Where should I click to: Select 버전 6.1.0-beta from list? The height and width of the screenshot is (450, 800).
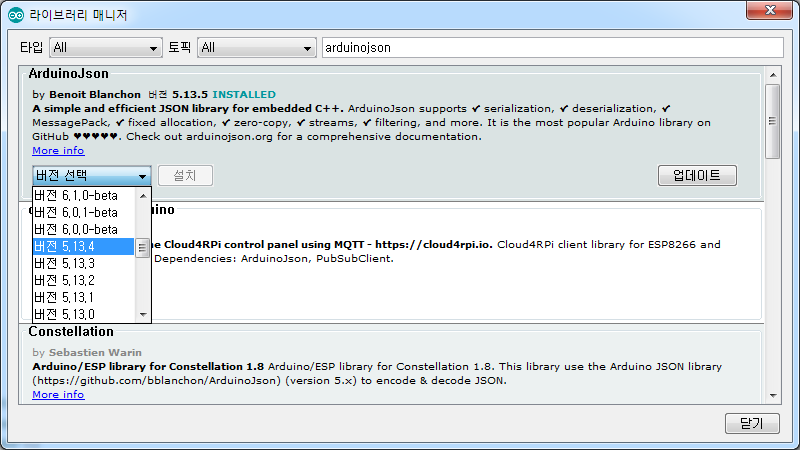coord(84,195)
